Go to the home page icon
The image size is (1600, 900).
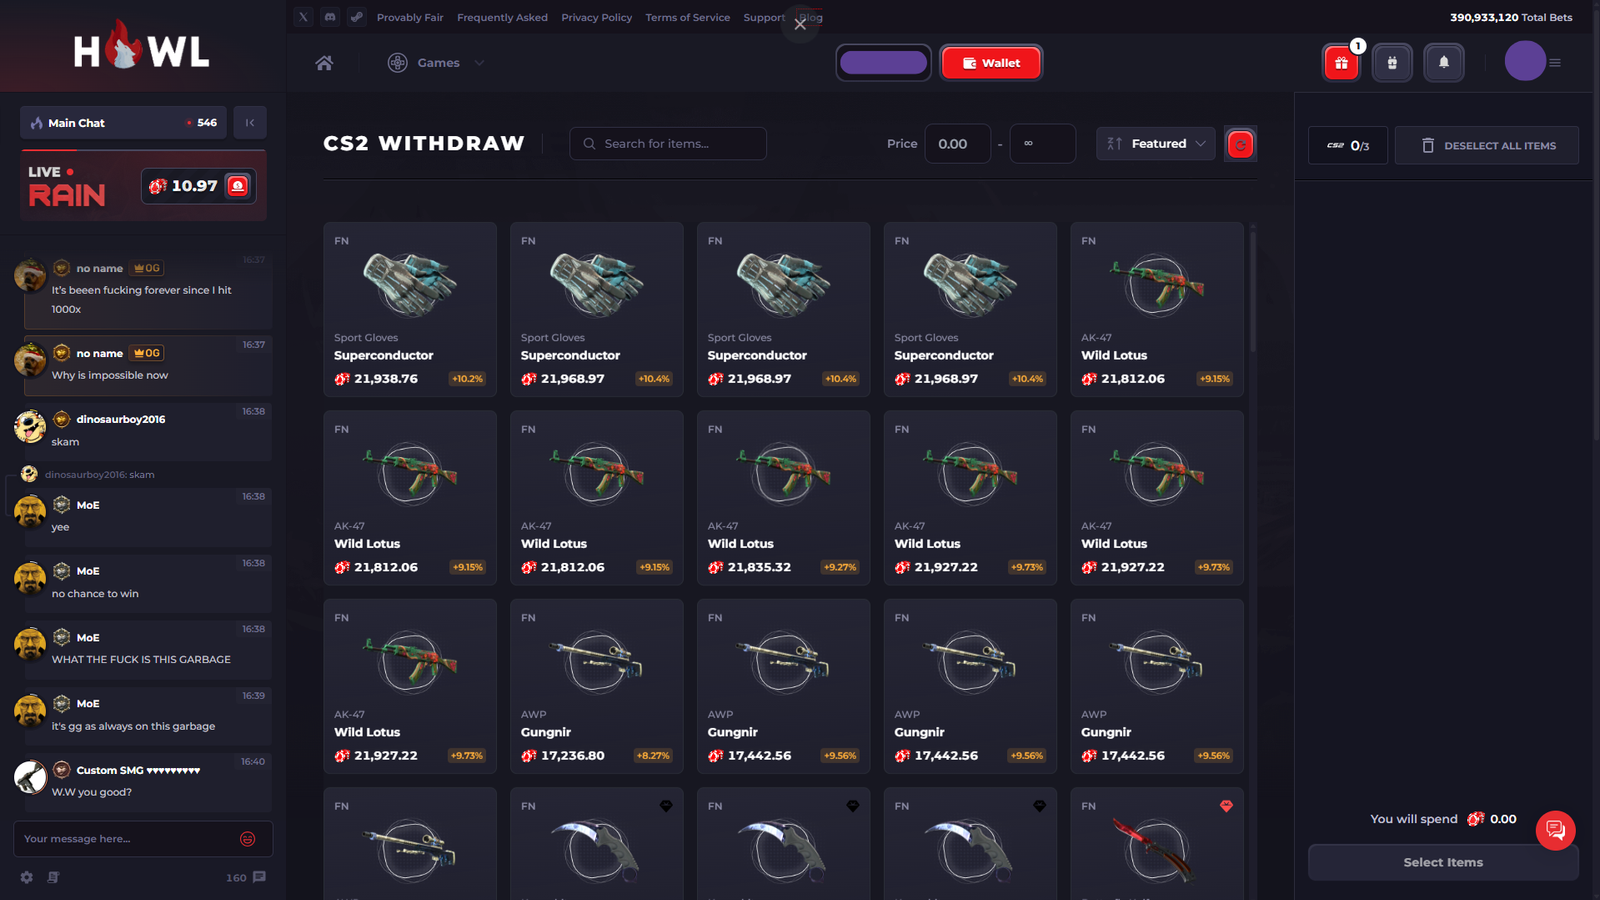[x=324, y=63]
